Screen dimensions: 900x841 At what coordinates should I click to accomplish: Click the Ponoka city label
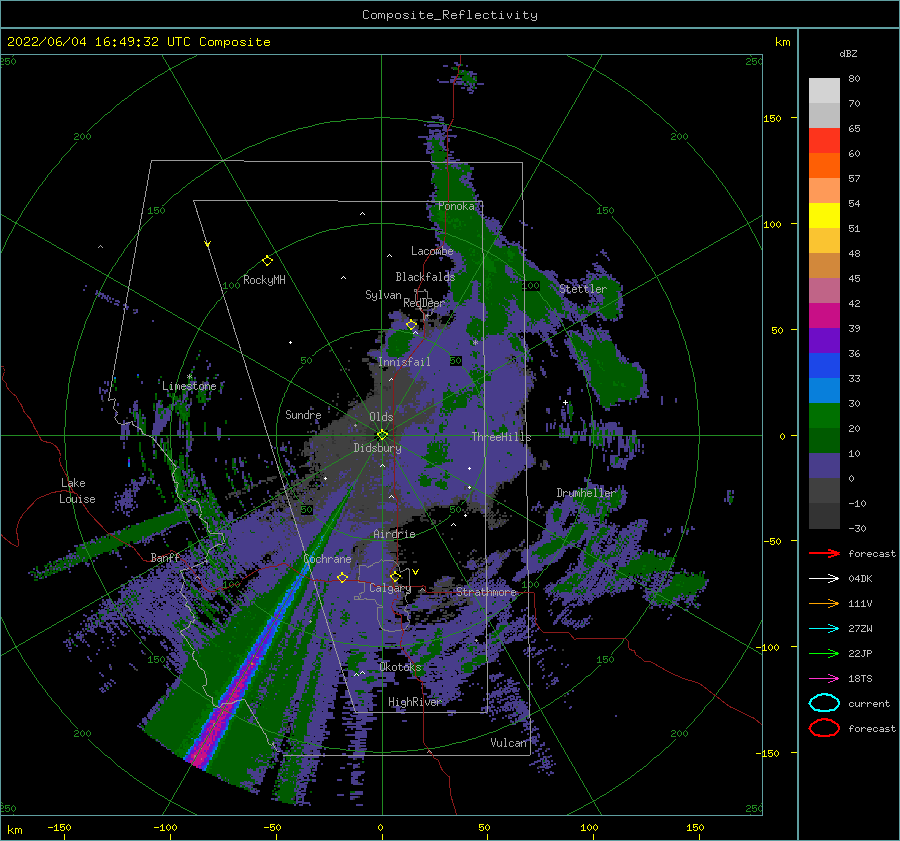456,206
